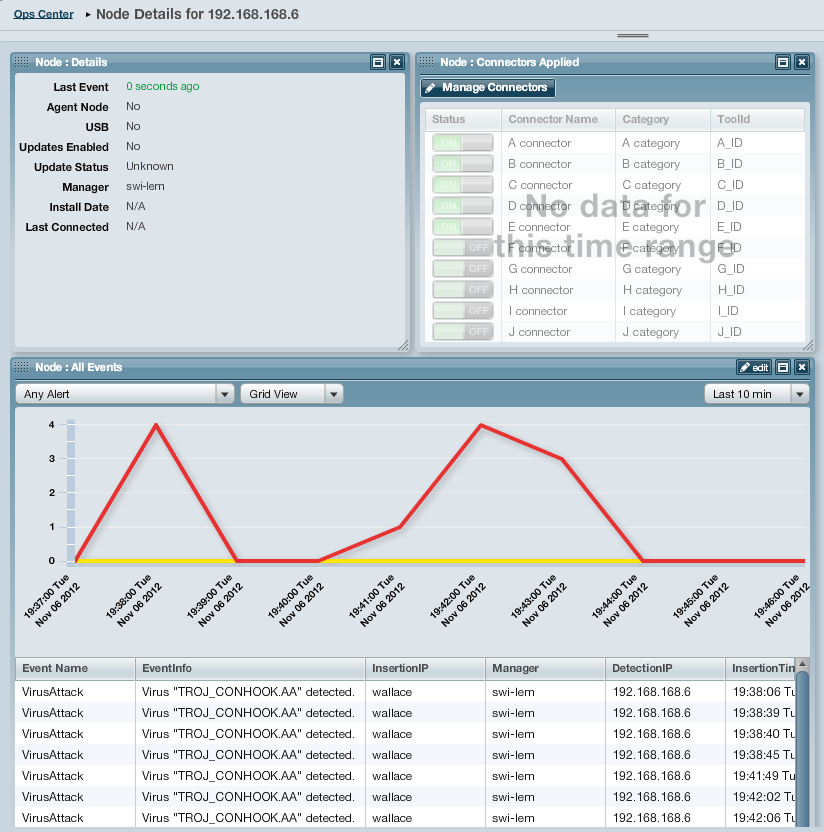This screenshot has height=832, width=824.
Task: Close the All Events panel
Action: pyautogui.click(x=802, y=367)
